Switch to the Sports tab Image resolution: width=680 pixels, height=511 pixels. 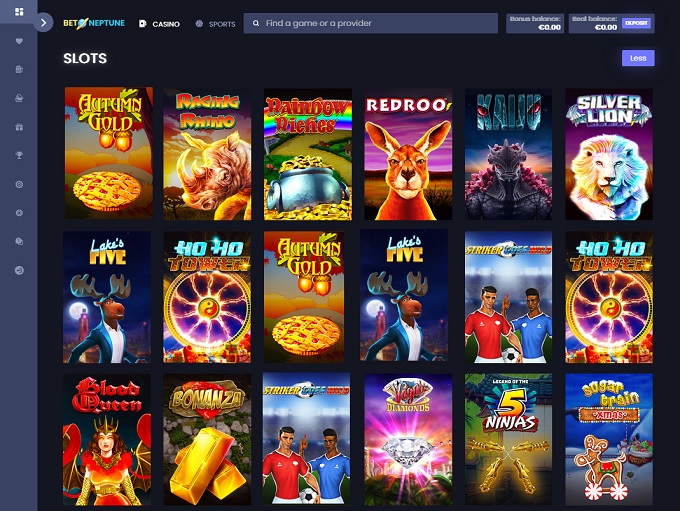pyautogui.click(x=216, y=23)
